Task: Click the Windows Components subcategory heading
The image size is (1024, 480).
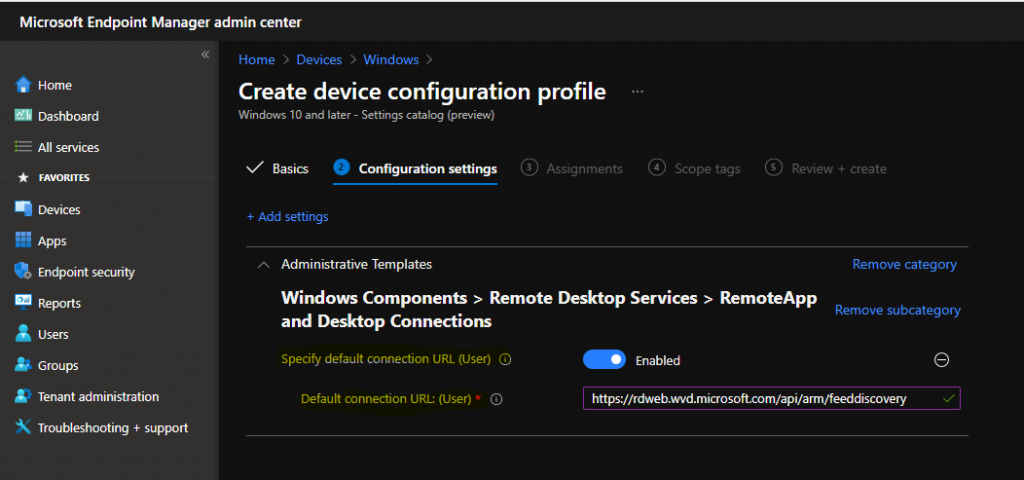Action: pos(549,310)
